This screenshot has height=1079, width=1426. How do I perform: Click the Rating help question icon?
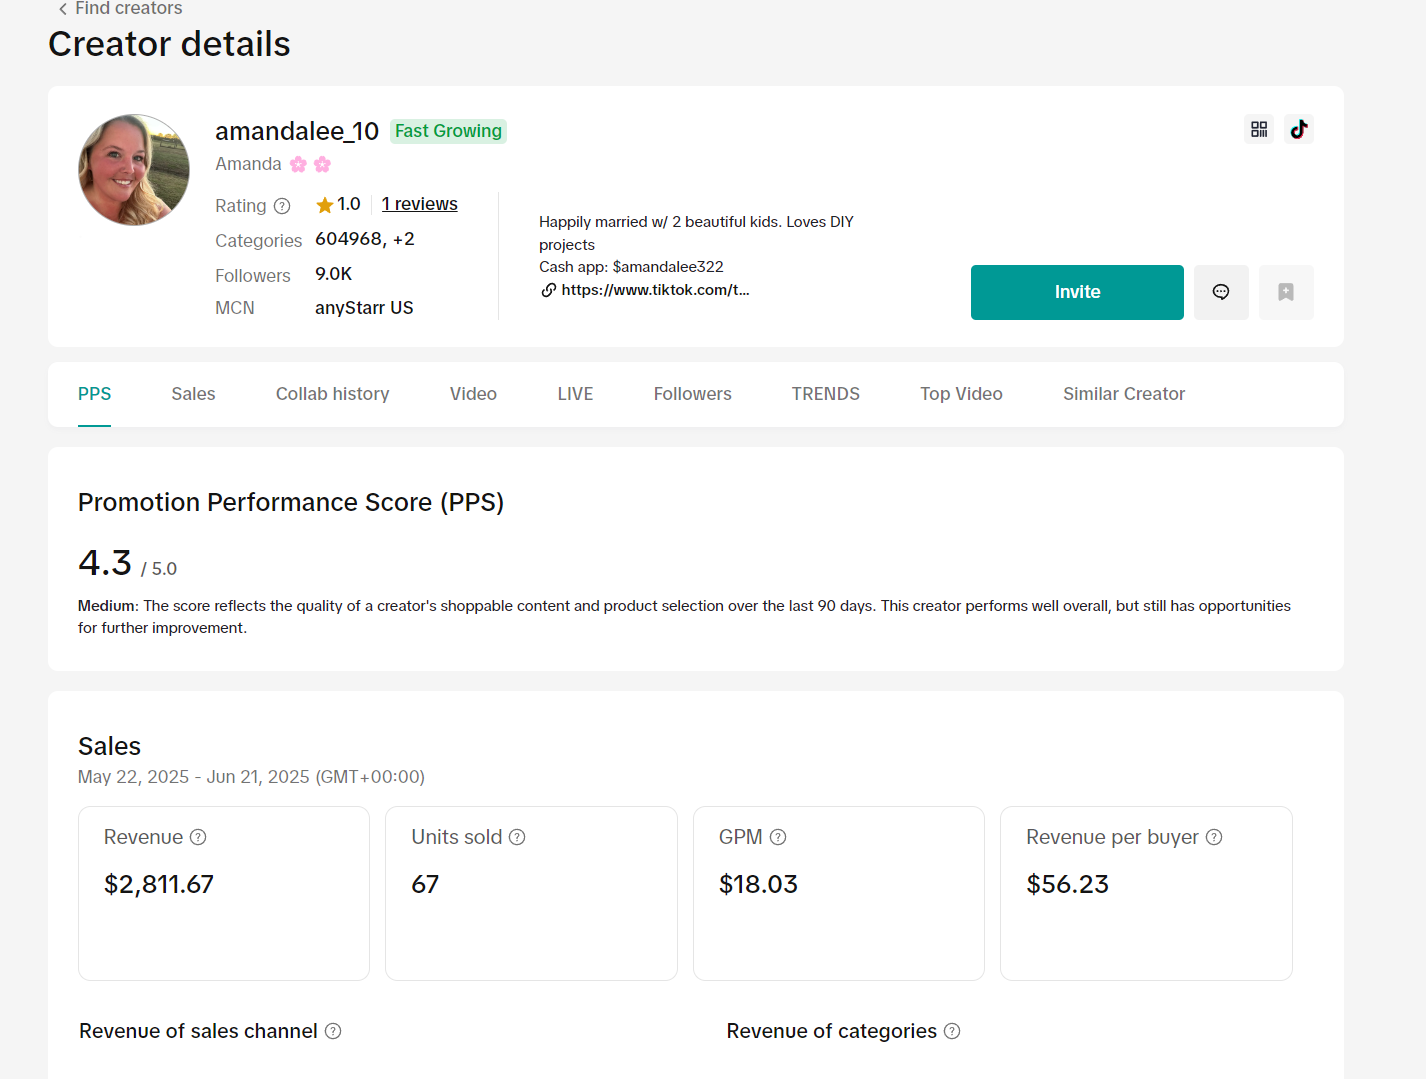click(x=282, y=206)
